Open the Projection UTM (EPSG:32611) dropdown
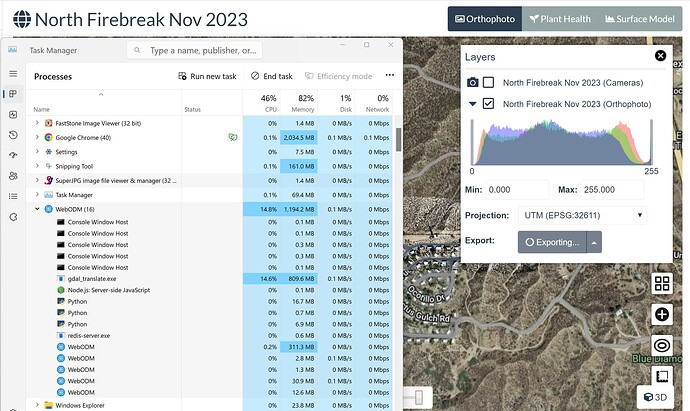Viewport: 690px width, 411px height. (582, 215)
